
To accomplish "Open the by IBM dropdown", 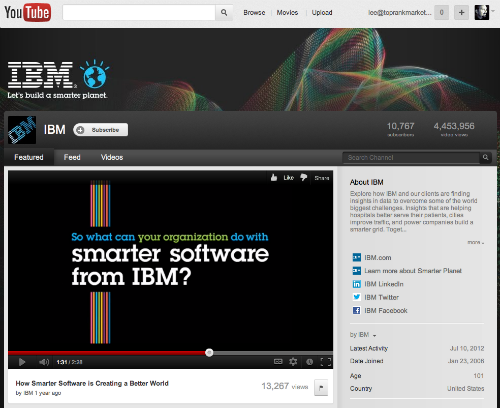I will (363, 335).
